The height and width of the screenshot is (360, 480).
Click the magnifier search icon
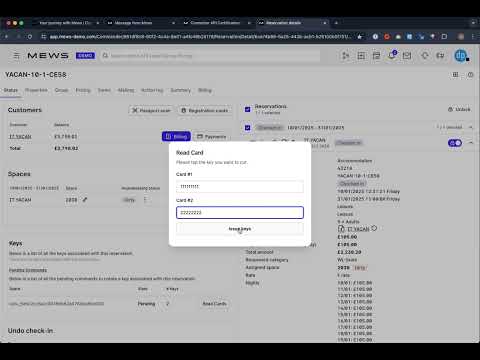tap(105, 56)
